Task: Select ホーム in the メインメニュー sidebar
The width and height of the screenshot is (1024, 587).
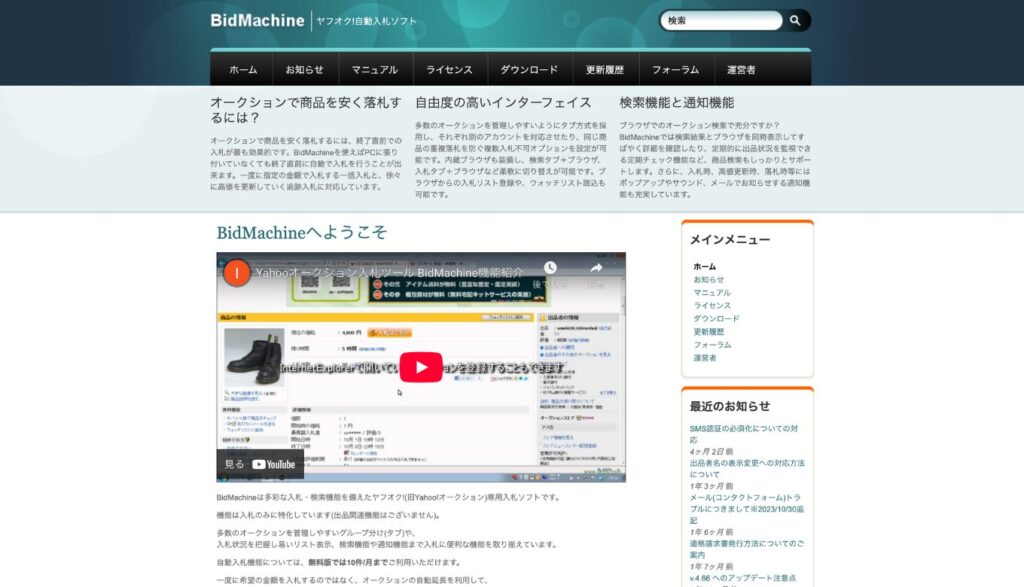Action: pos(705,266)
